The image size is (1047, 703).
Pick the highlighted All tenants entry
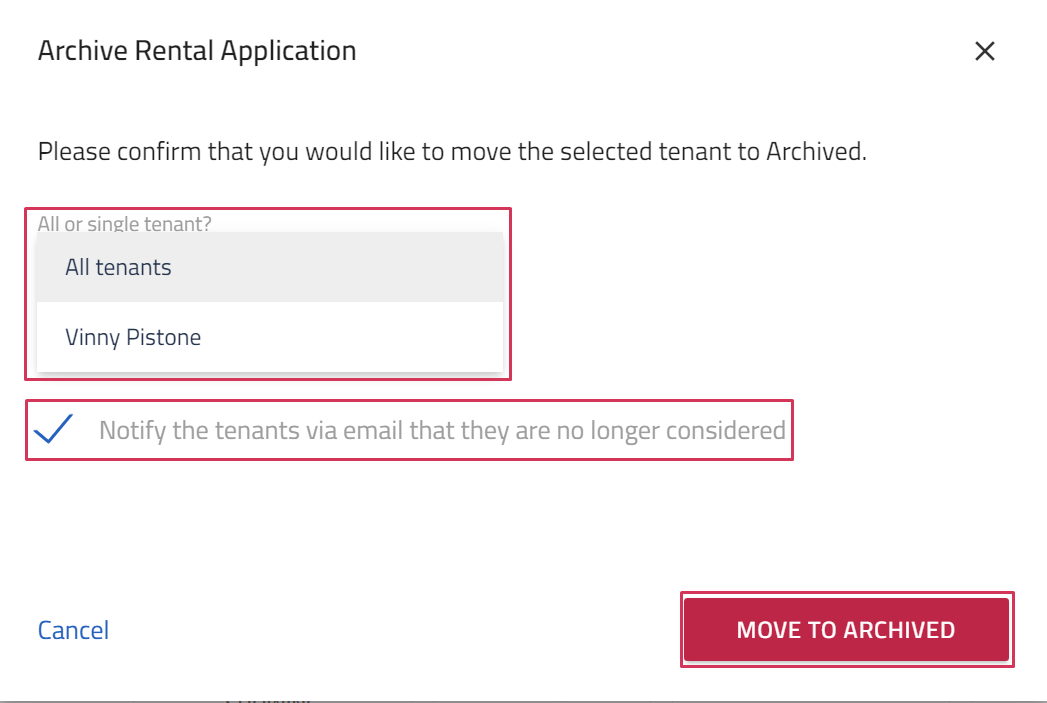pos(270,267)
